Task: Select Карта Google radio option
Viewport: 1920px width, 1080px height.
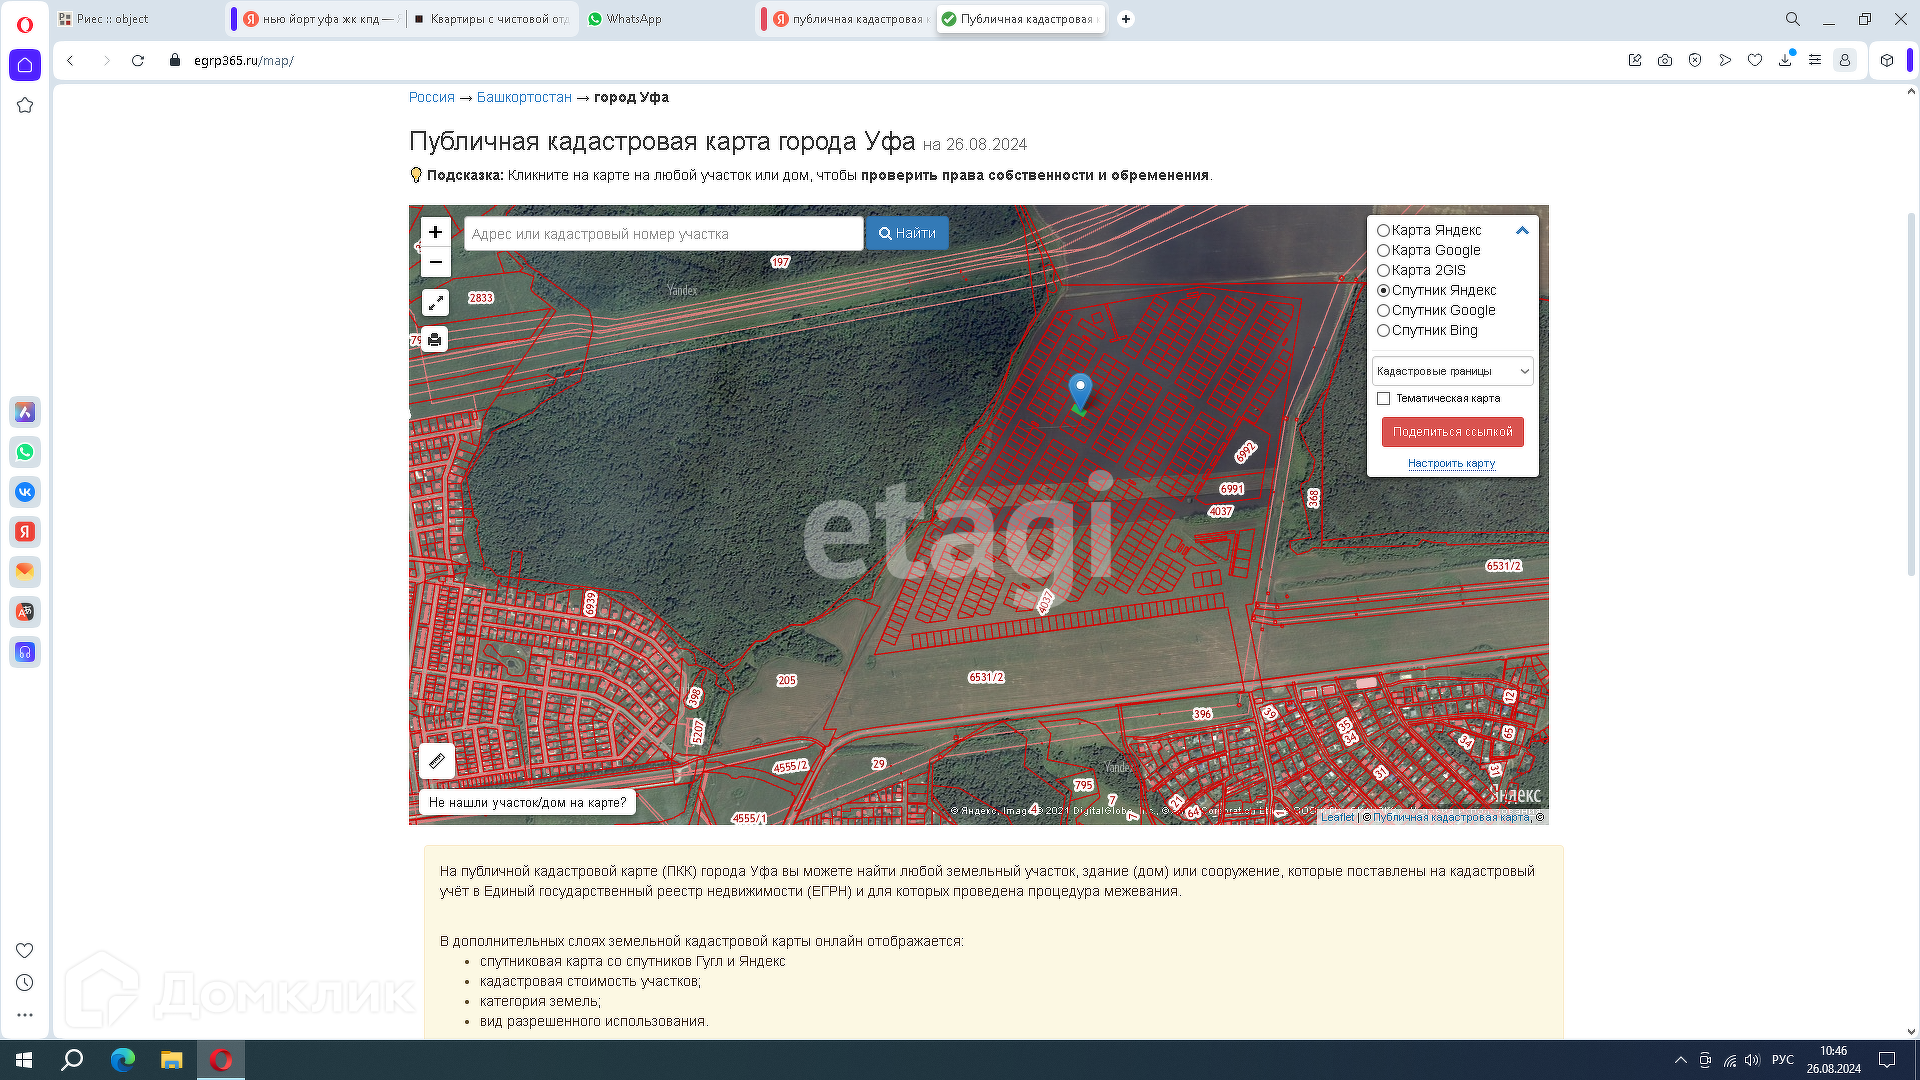Action: coord(1384,251)
